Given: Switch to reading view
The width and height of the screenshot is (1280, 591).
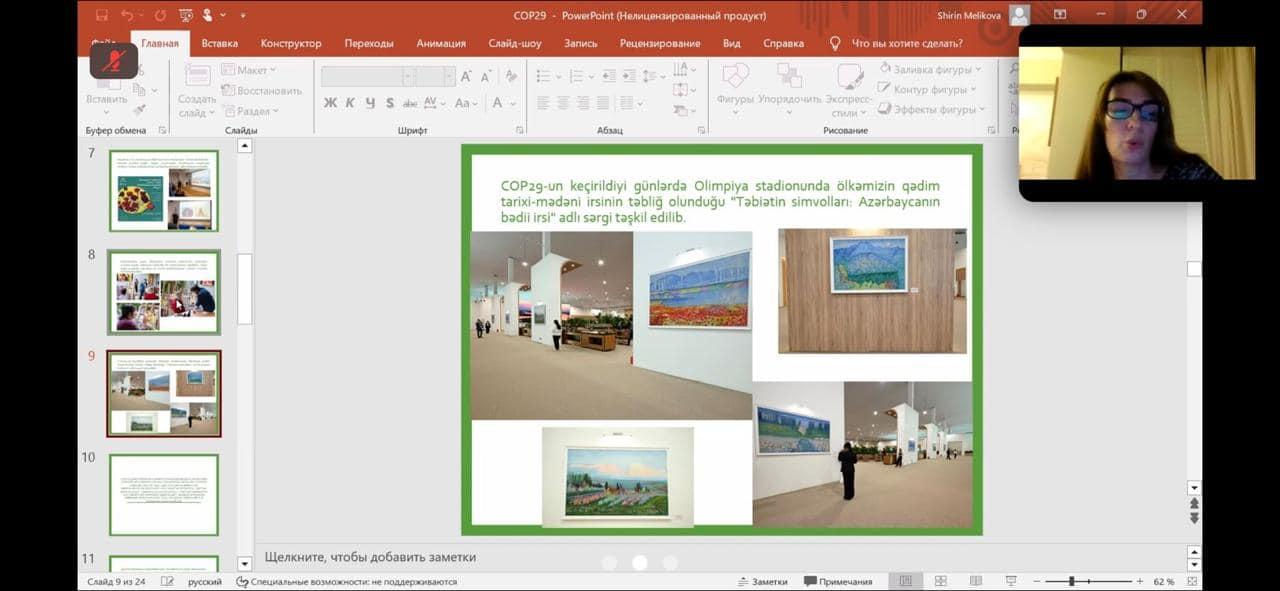Looking at the screenshot, I should click(x=975, y=581).
